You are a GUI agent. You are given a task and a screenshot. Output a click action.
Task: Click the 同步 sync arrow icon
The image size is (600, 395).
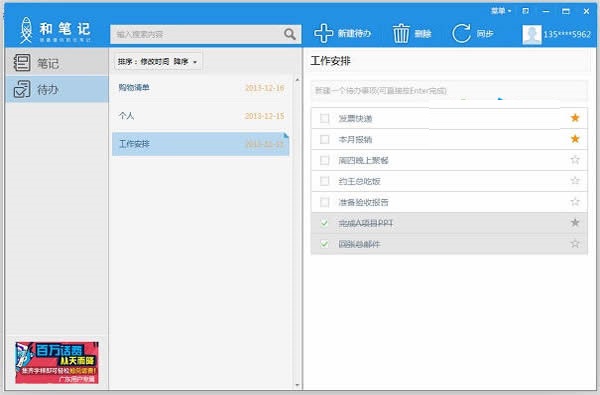(461, 33)
